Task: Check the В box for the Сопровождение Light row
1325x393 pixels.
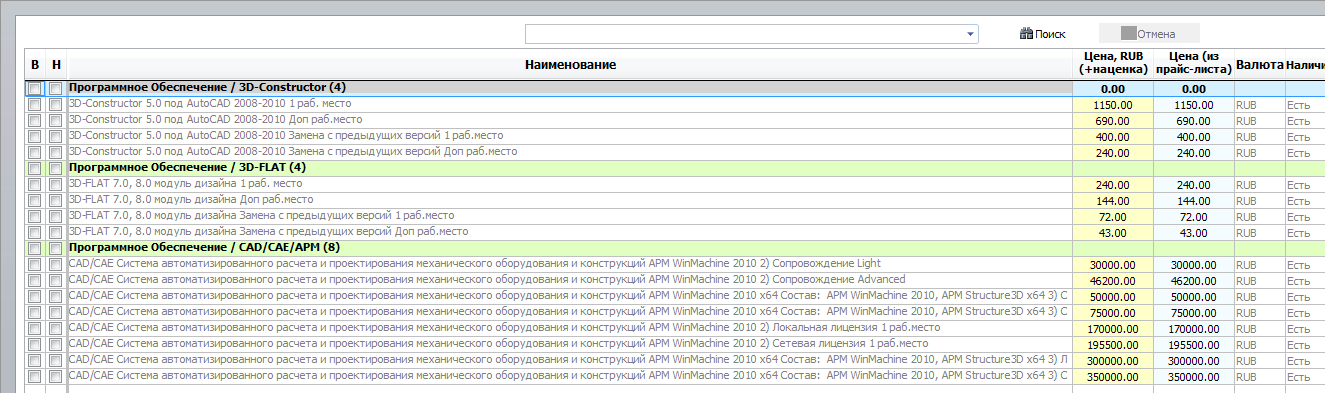Action: [x=35, y=264]
